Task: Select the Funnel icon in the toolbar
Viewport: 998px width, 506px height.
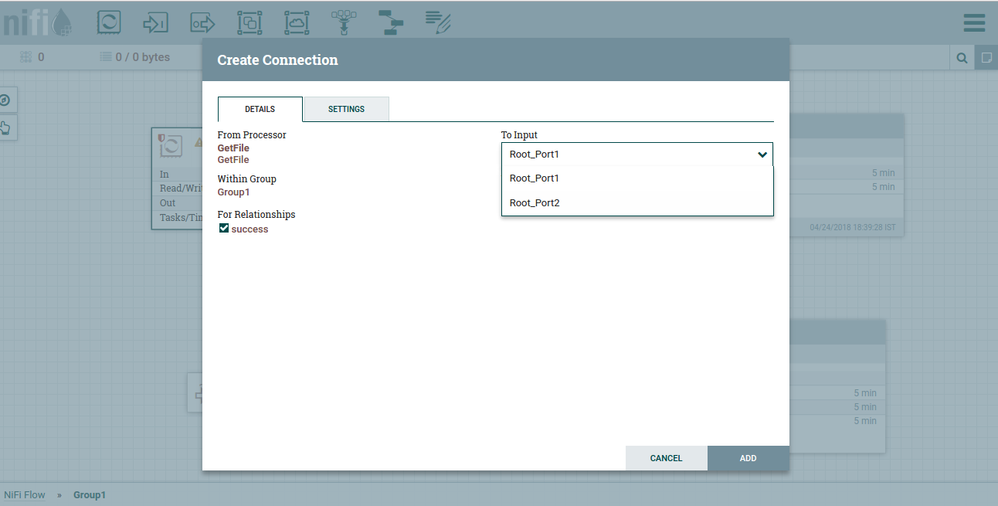Action: pos(344,22)
